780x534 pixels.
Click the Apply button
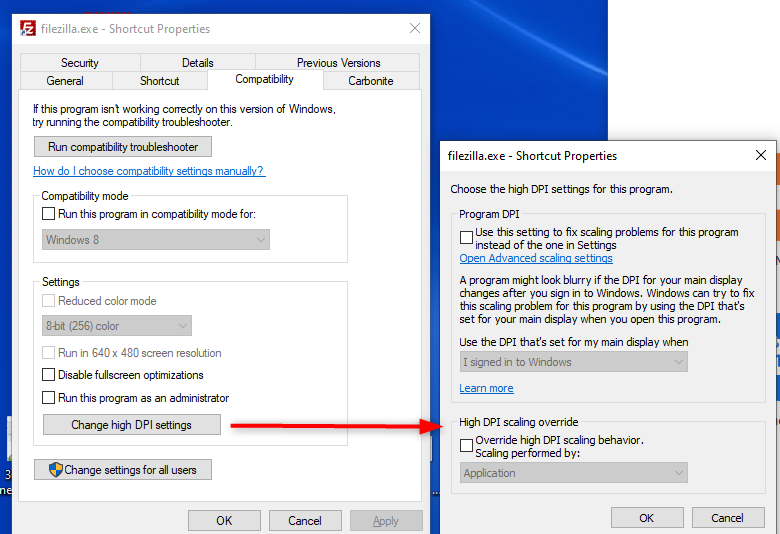click(386, 521)
